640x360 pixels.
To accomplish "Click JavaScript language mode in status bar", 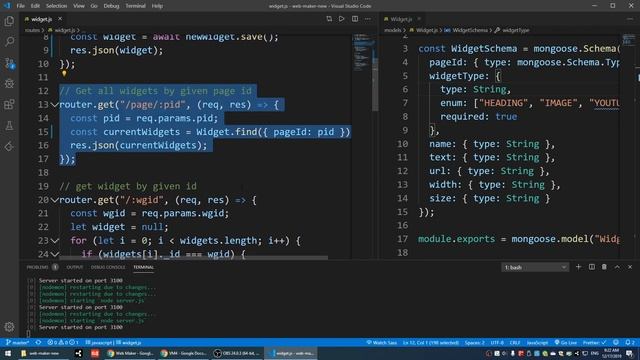I will [537, 342].
